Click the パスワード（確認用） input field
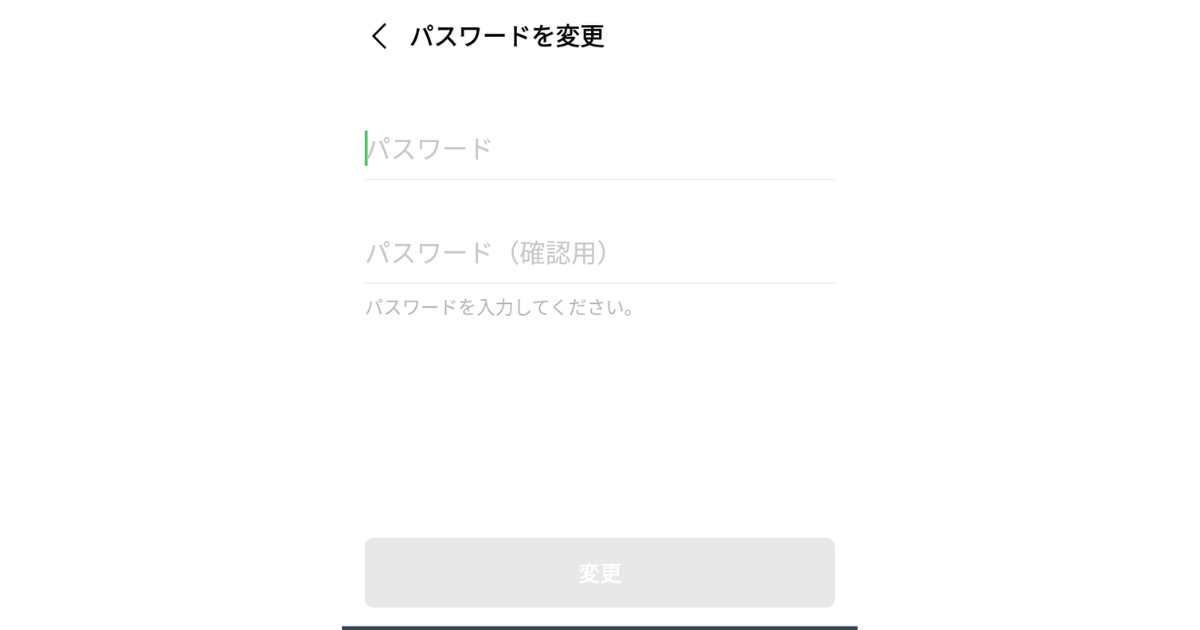Image resolution: width=1200 pixels, height=630 pixels. click(x=600, y=253)
